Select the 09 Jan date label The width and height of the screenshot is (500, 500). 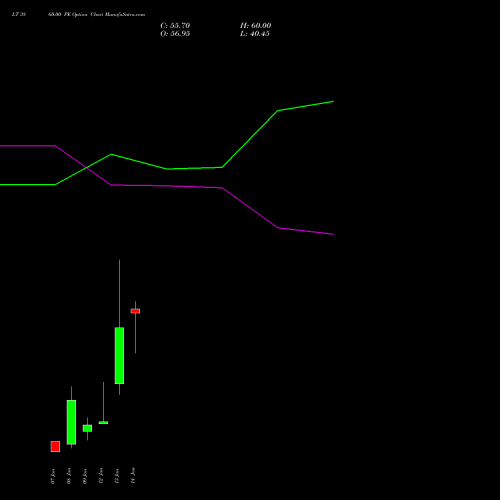pos(85,476)
